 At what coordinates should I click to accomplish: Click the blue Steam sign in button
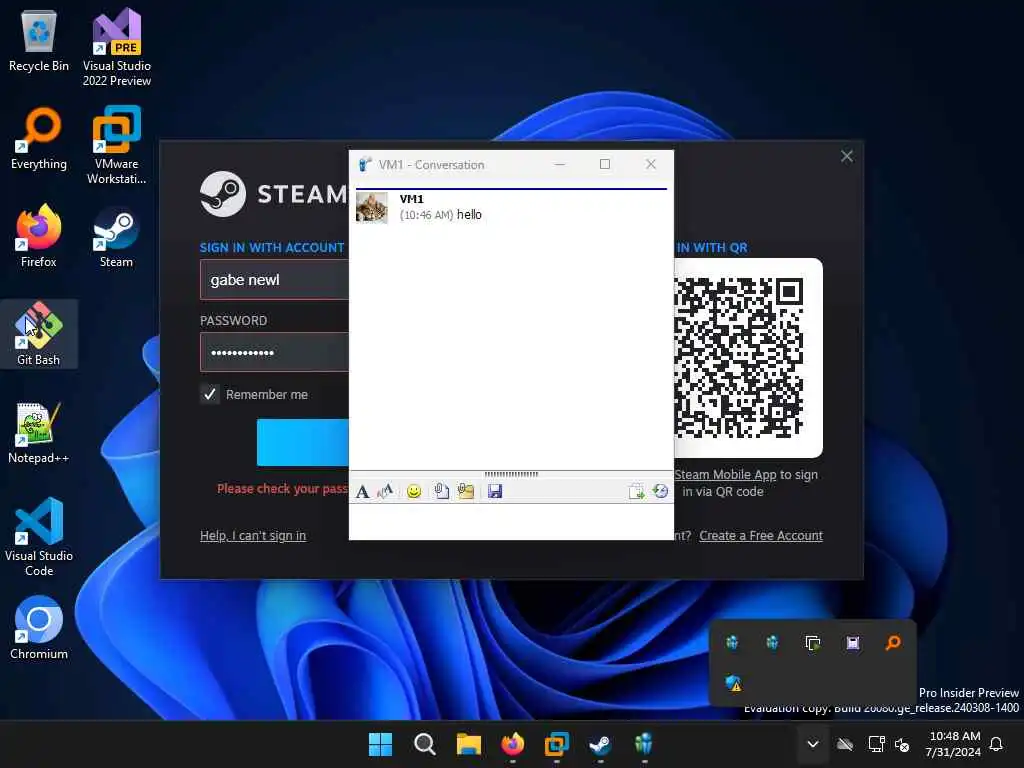[x=302, y=442]
